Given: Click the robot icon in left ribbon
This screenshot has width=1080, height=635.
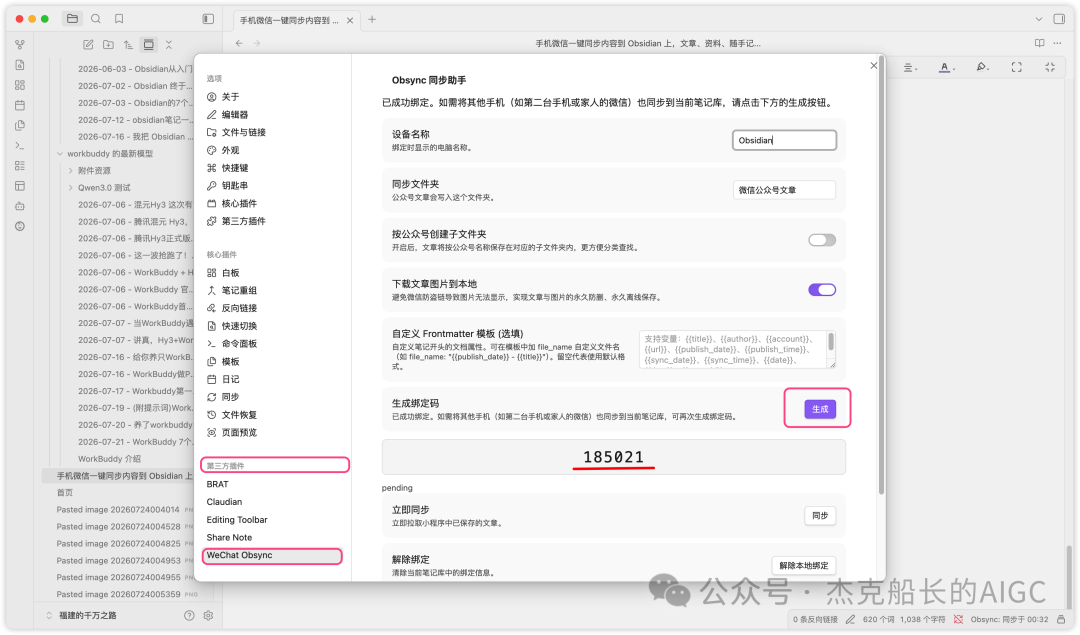Looking at the screenshot, I should click(20, 206).
